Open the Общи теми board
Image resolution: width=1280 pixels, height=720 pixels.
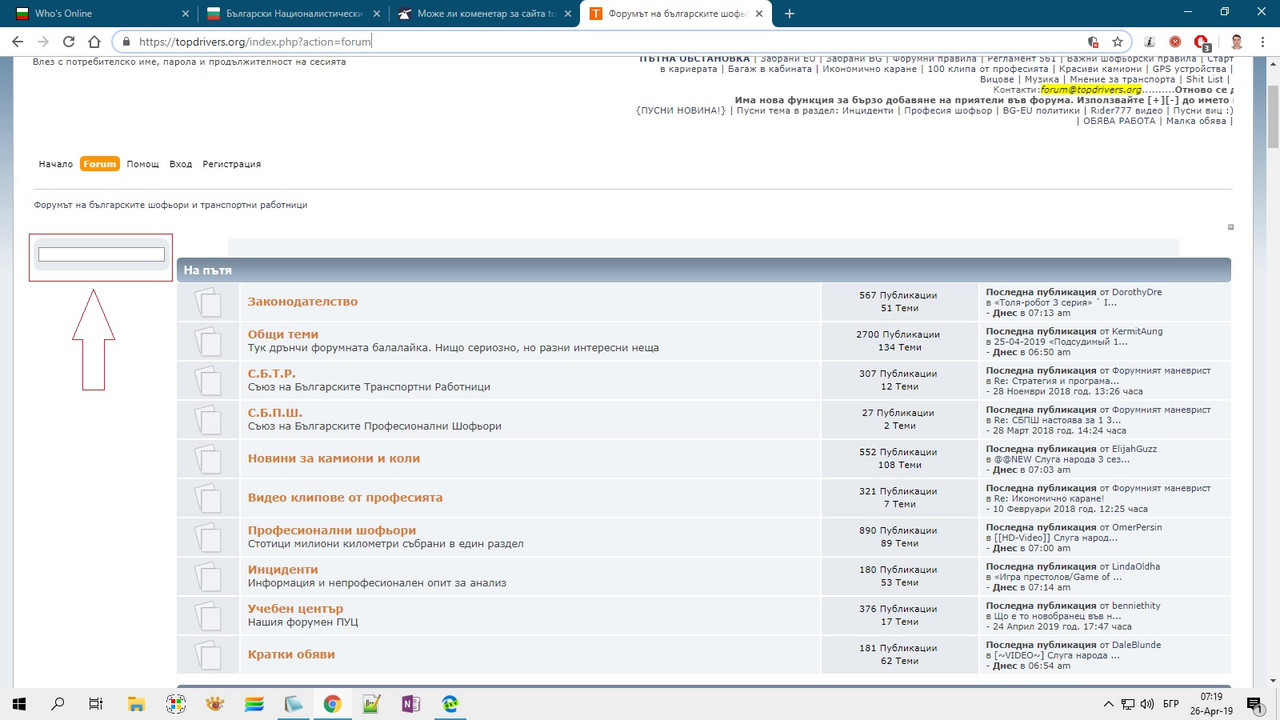283,334
